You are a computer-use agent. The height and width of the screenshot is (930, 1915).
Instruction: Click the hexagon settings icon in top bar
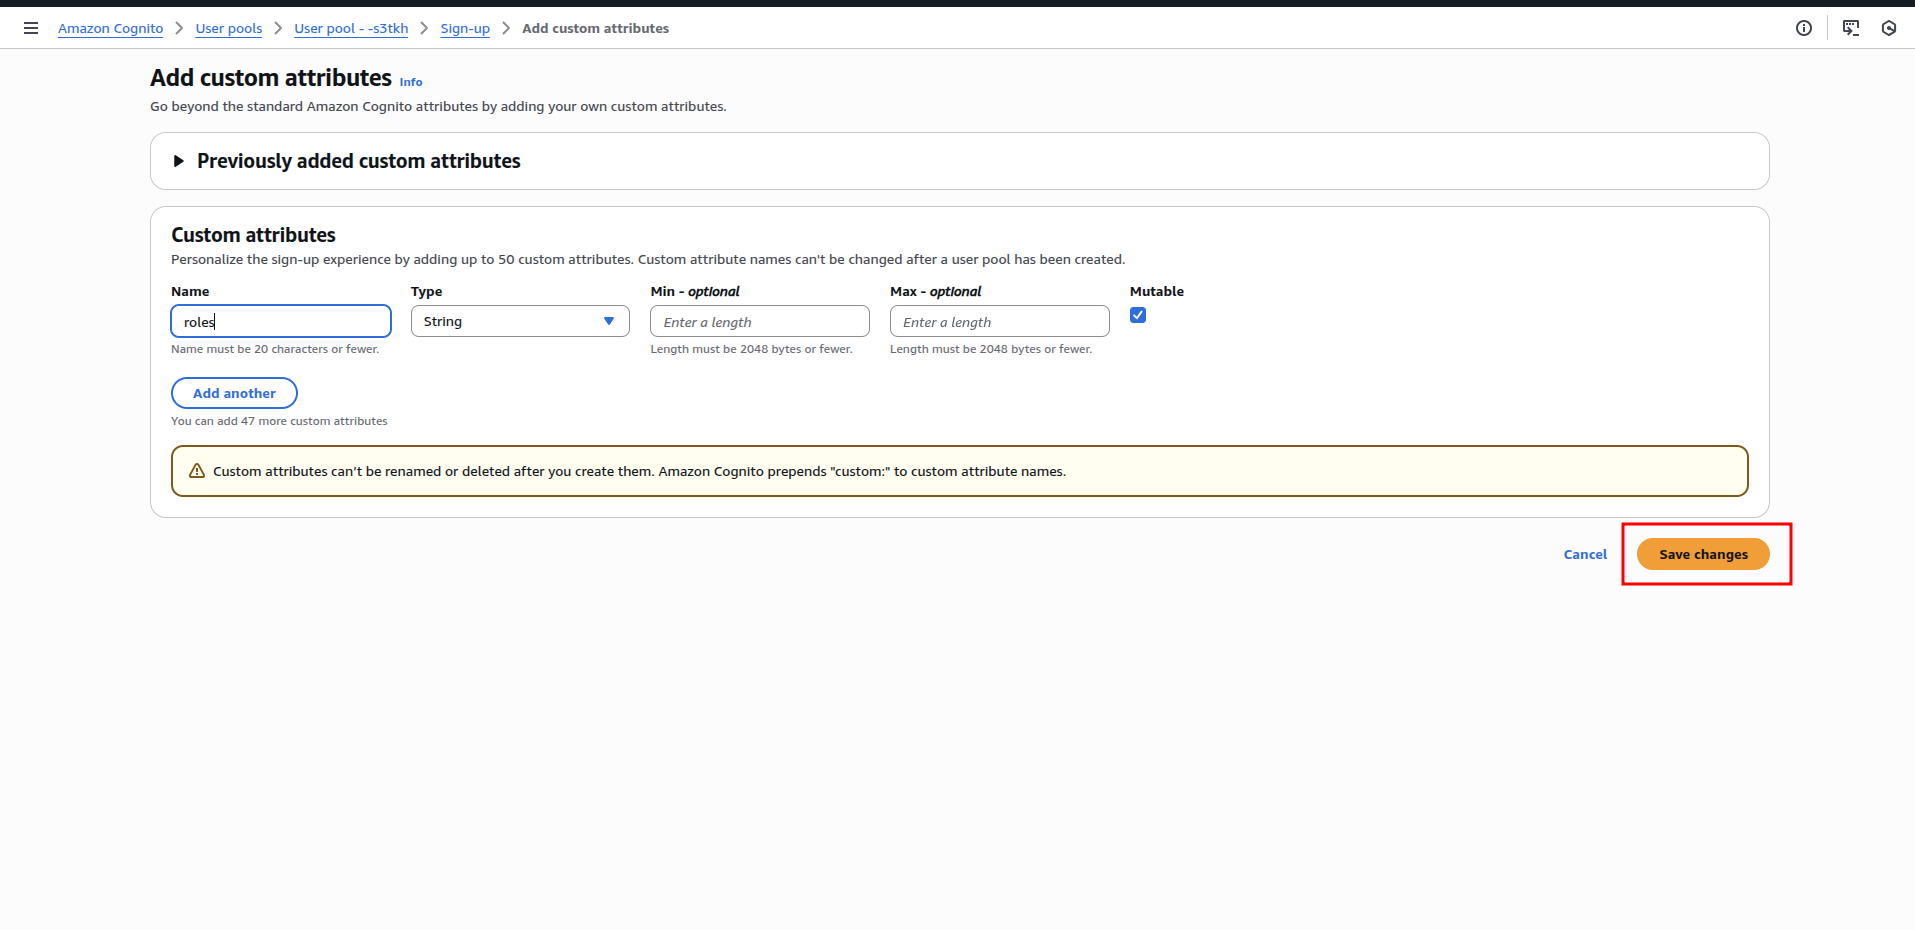[1889, 28]
